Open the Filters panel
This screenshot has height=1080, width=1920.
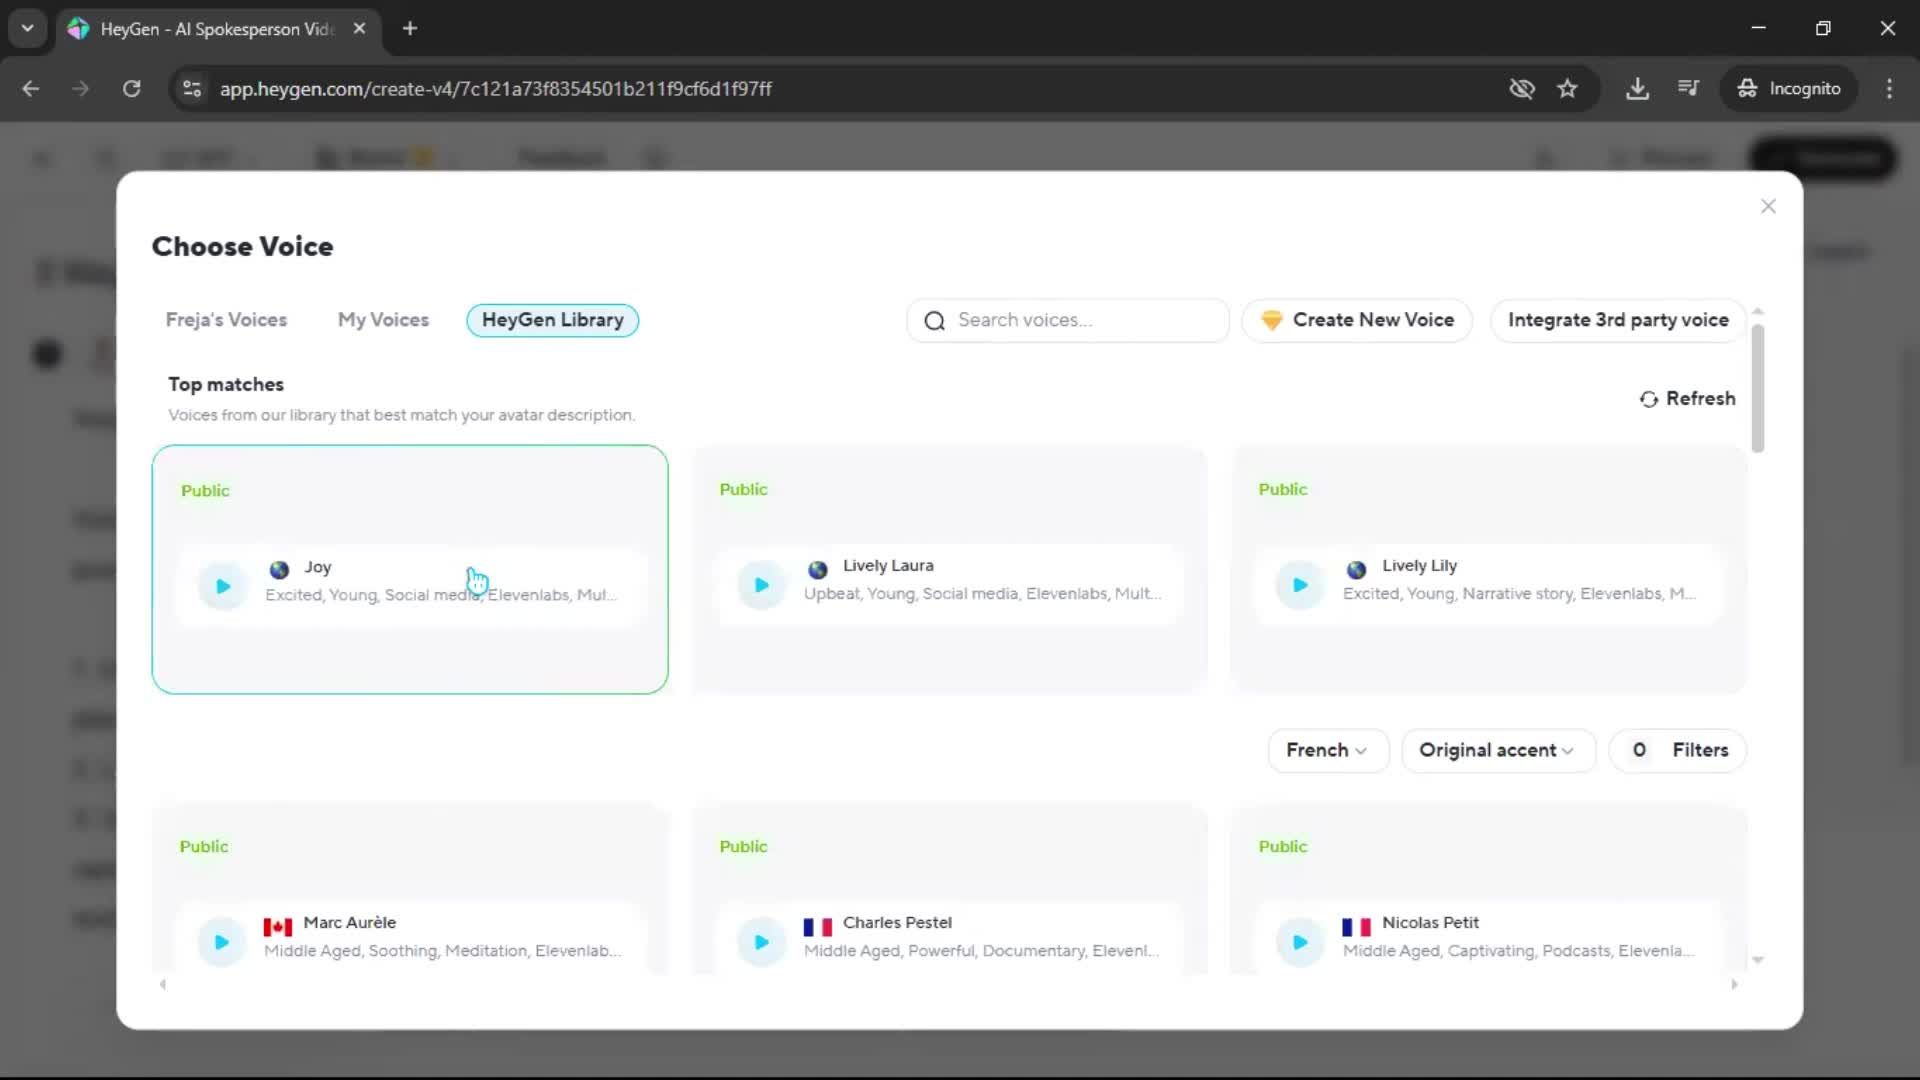coord(1679,750)
